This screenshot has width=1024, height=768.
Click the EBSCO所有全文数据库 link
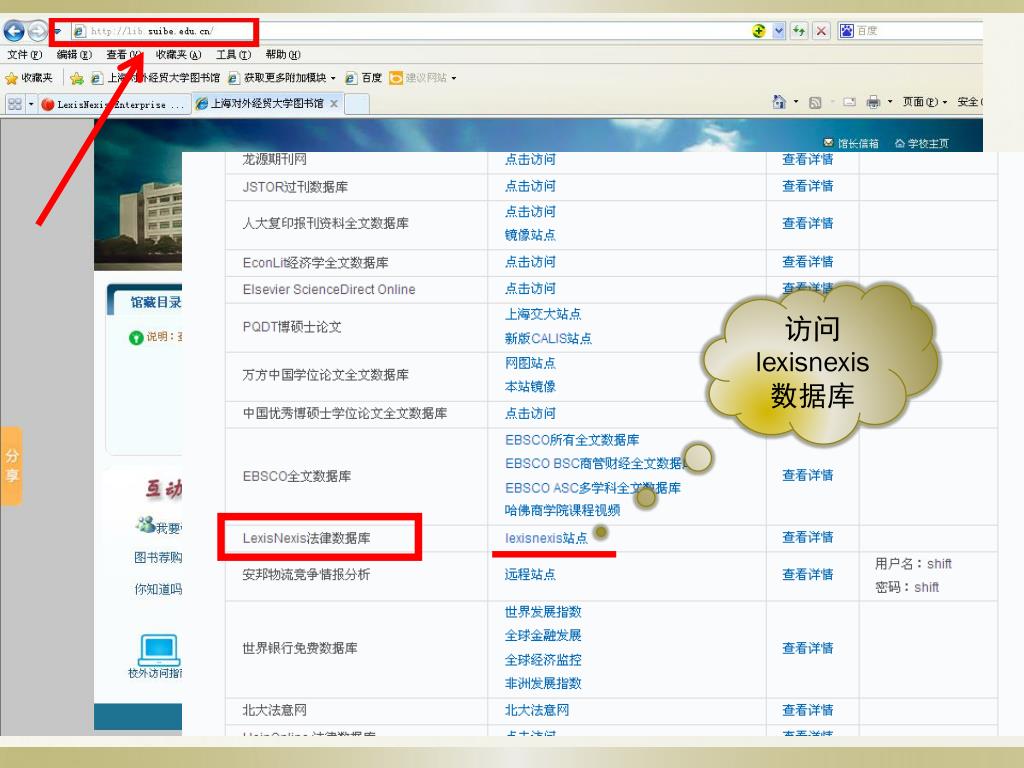pyautogui.click(x=572, y=440)
